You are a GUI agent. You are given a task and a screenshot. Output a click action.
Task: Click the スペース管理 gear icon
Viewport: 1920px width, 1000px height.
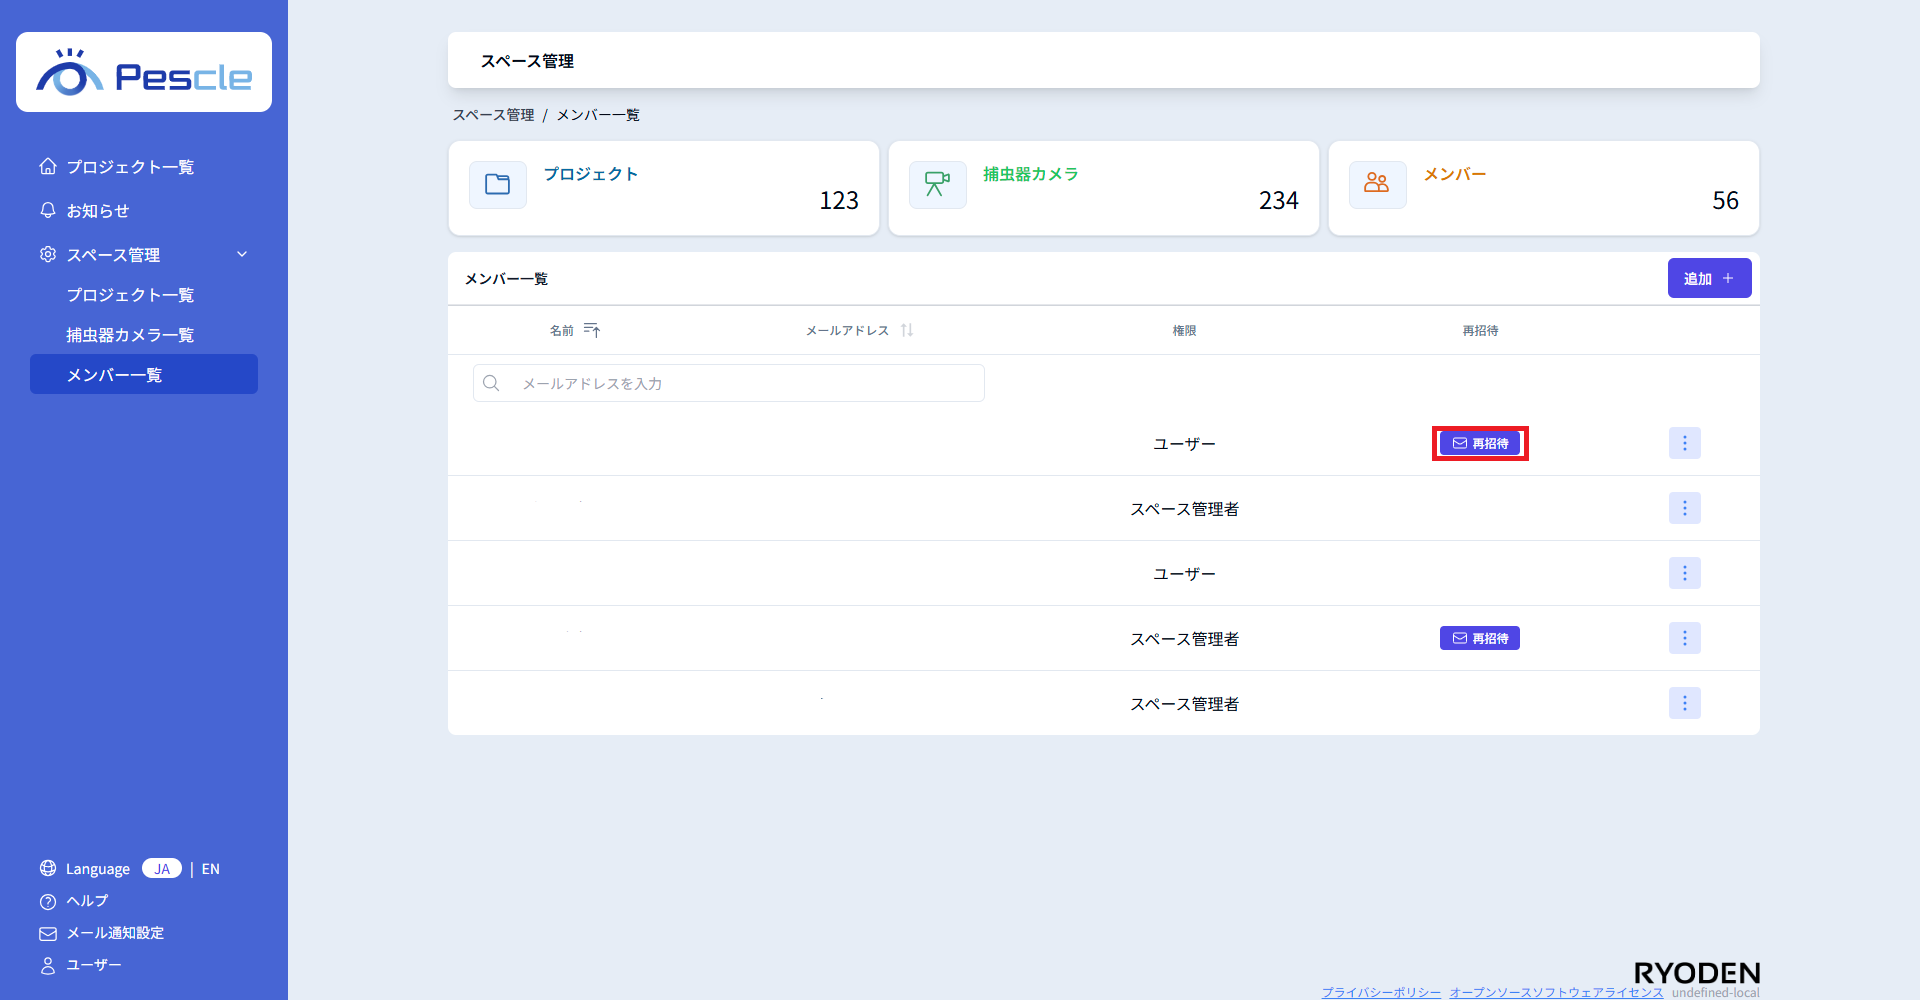(48, 254)
